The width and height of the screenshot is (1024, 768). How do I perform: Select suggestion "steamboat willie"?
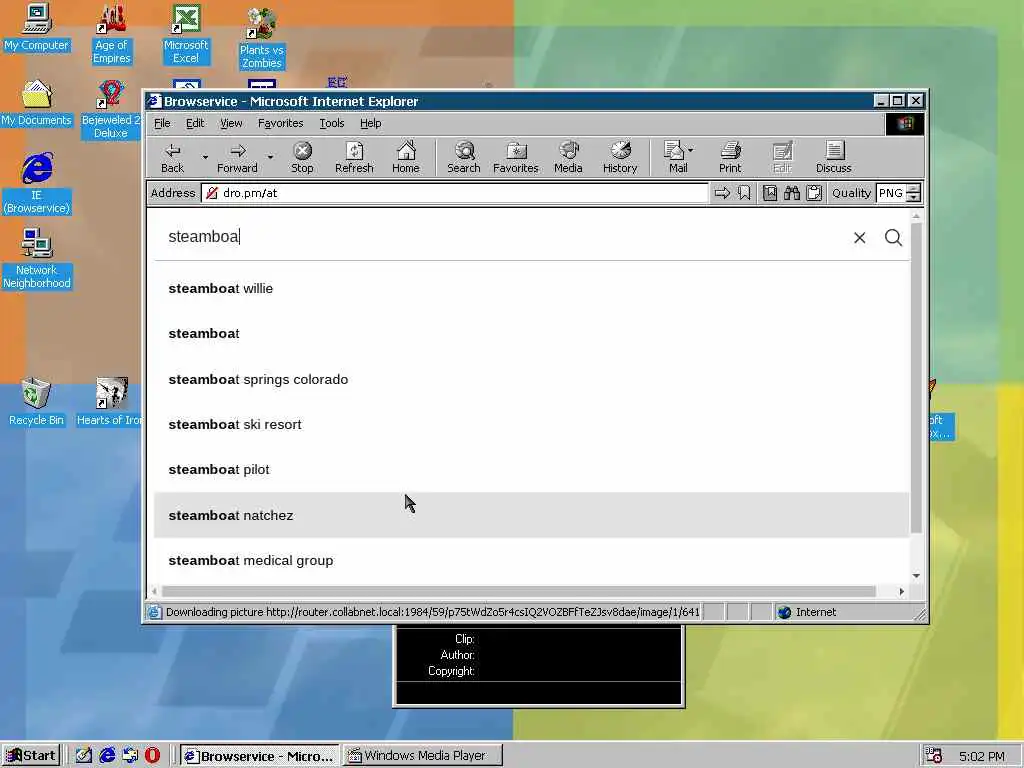(532, 289)
